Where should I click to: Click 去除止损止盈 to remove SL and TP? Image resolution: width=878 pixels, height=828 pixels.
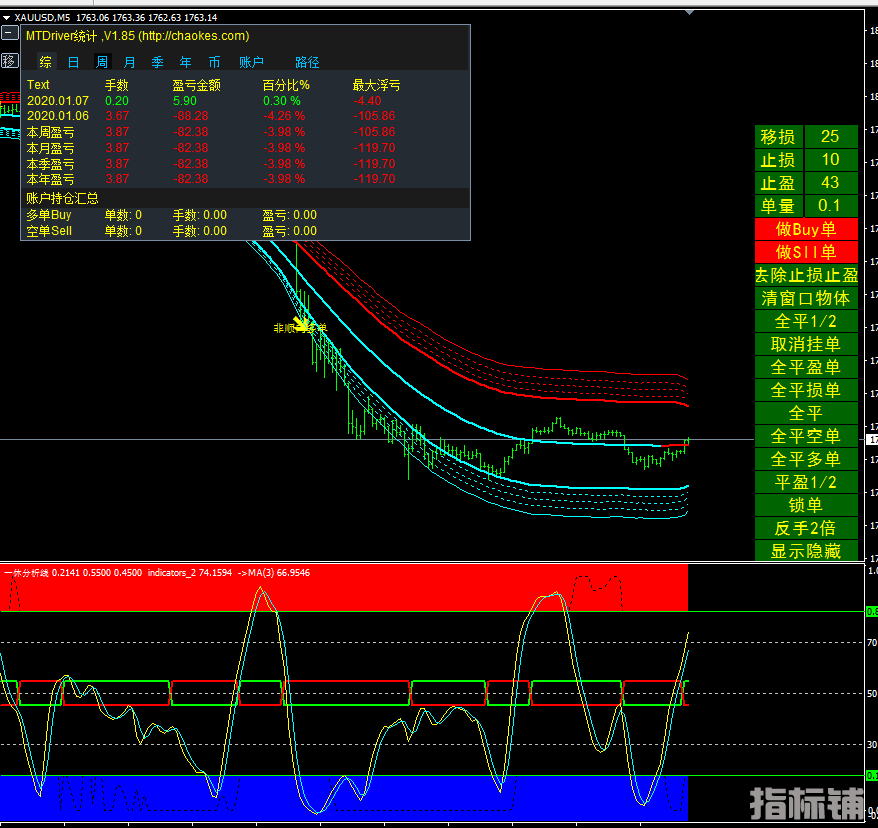806,275
